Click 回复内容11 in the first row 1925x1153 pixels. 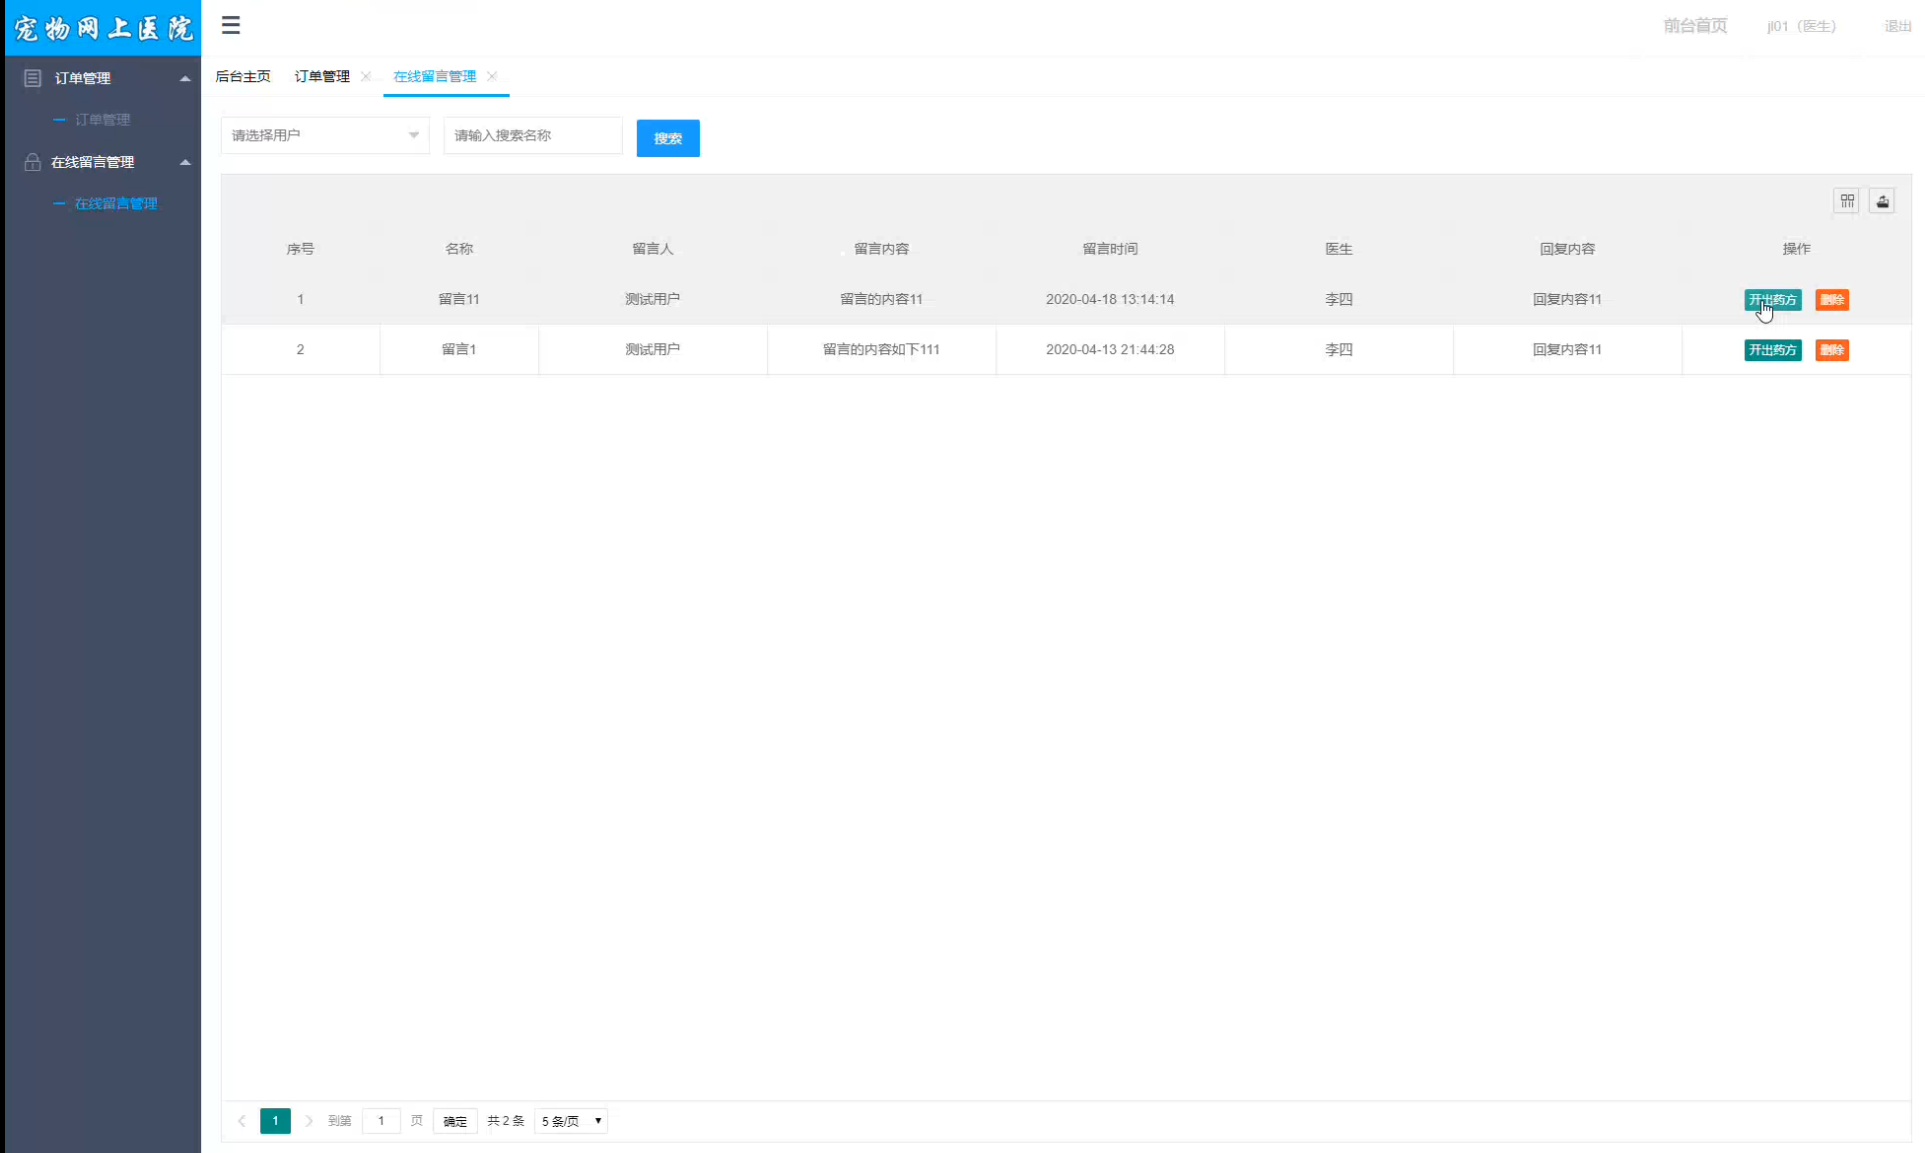[1567, 299]
